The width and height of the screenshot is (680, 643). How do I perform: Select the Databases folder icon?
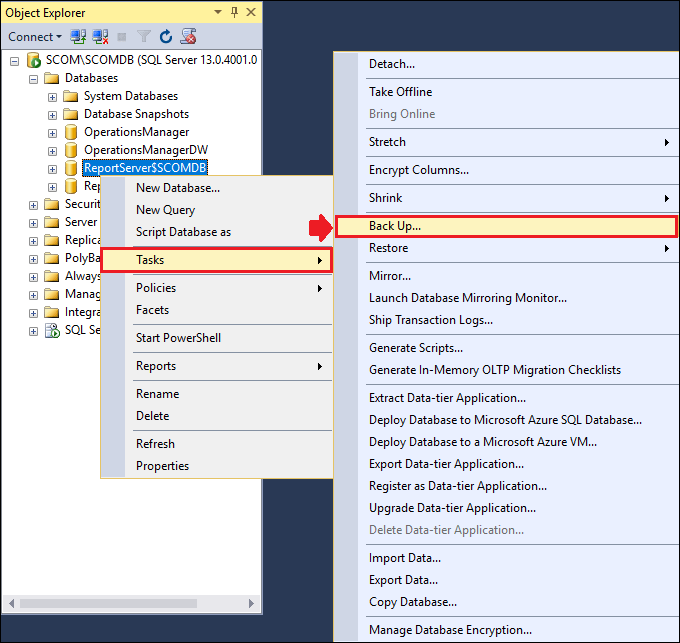[x=52, y=78]
